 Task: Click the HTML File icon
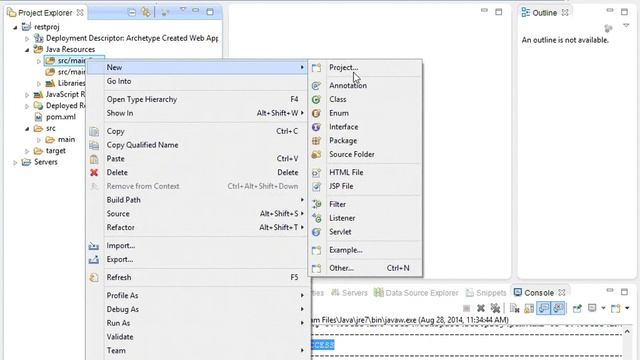(x=316, y=173)
